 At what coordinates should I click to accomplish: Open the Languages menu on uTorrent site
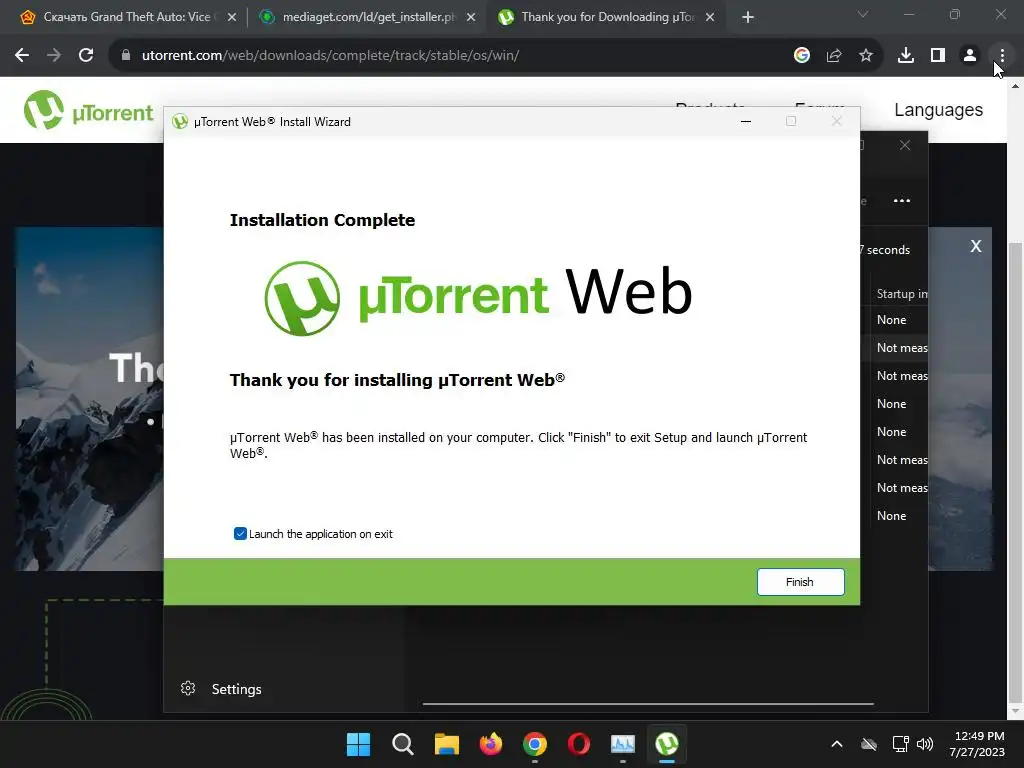(x=938, y=110)
